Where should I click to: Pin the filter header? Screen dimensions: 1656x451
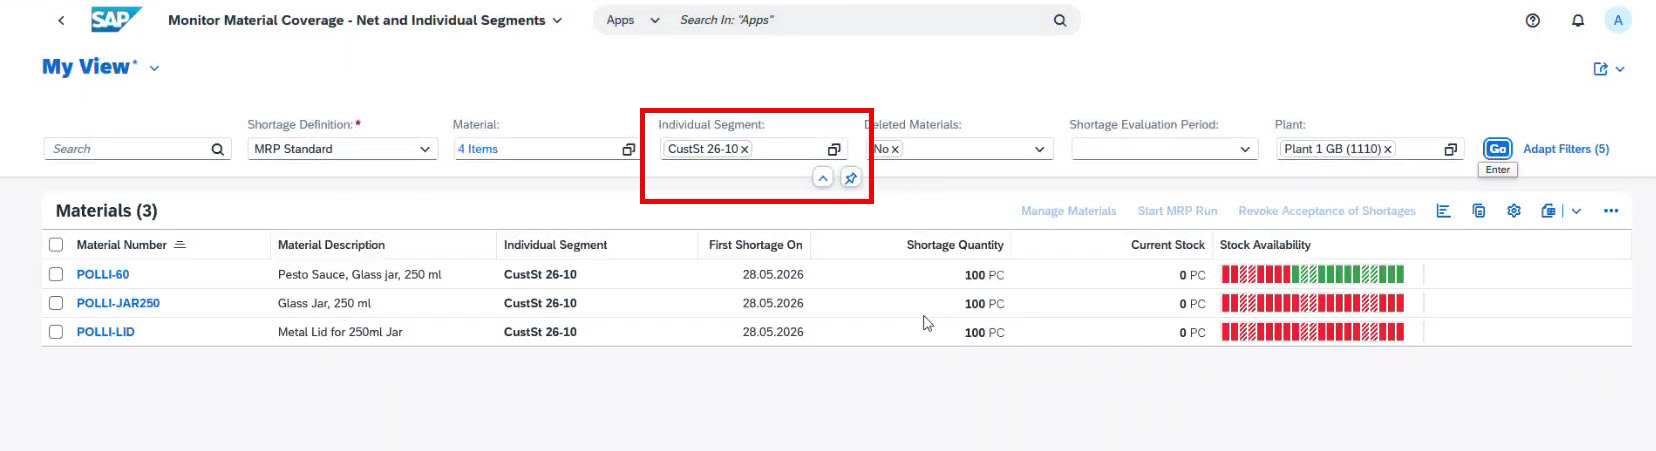point(850,178)
